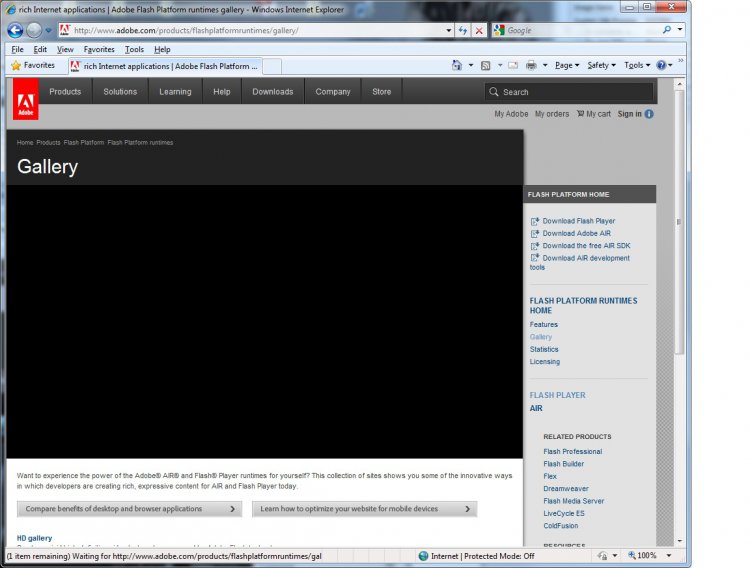The width and height of the screenshot is (750, 568).
Task: Open the Edit menu
Action: 40,49
